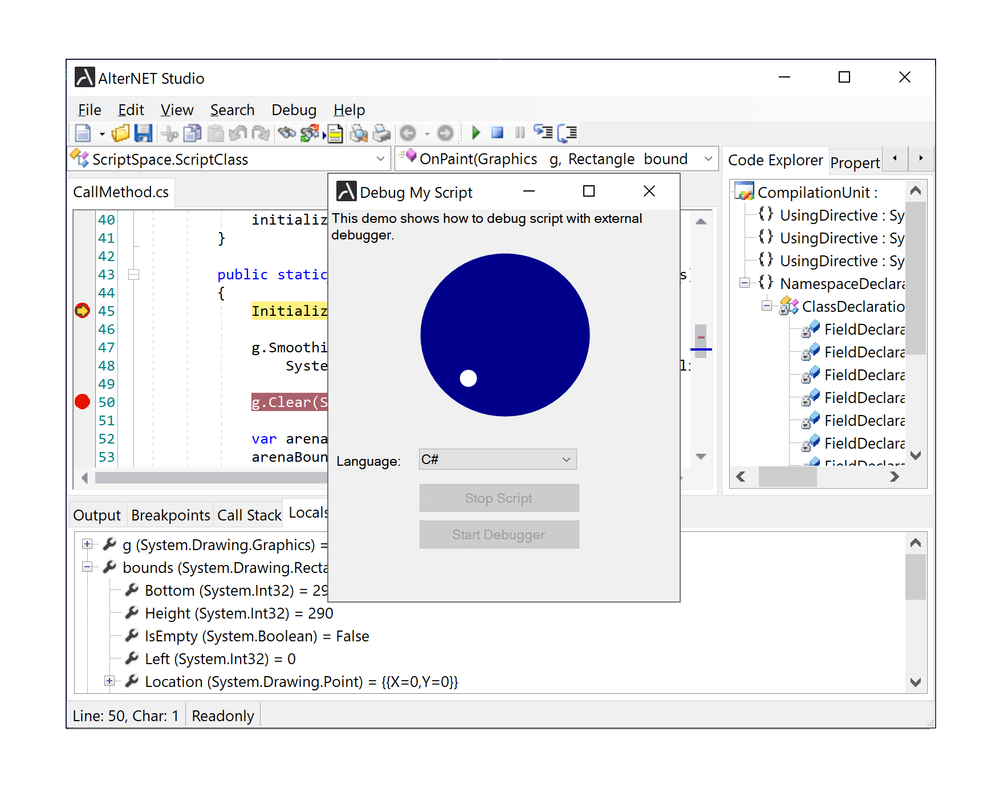Click the Locals panel scroll down arrow
The image size is (1000, 785).
pyautogui.click(x=916, y=682)
